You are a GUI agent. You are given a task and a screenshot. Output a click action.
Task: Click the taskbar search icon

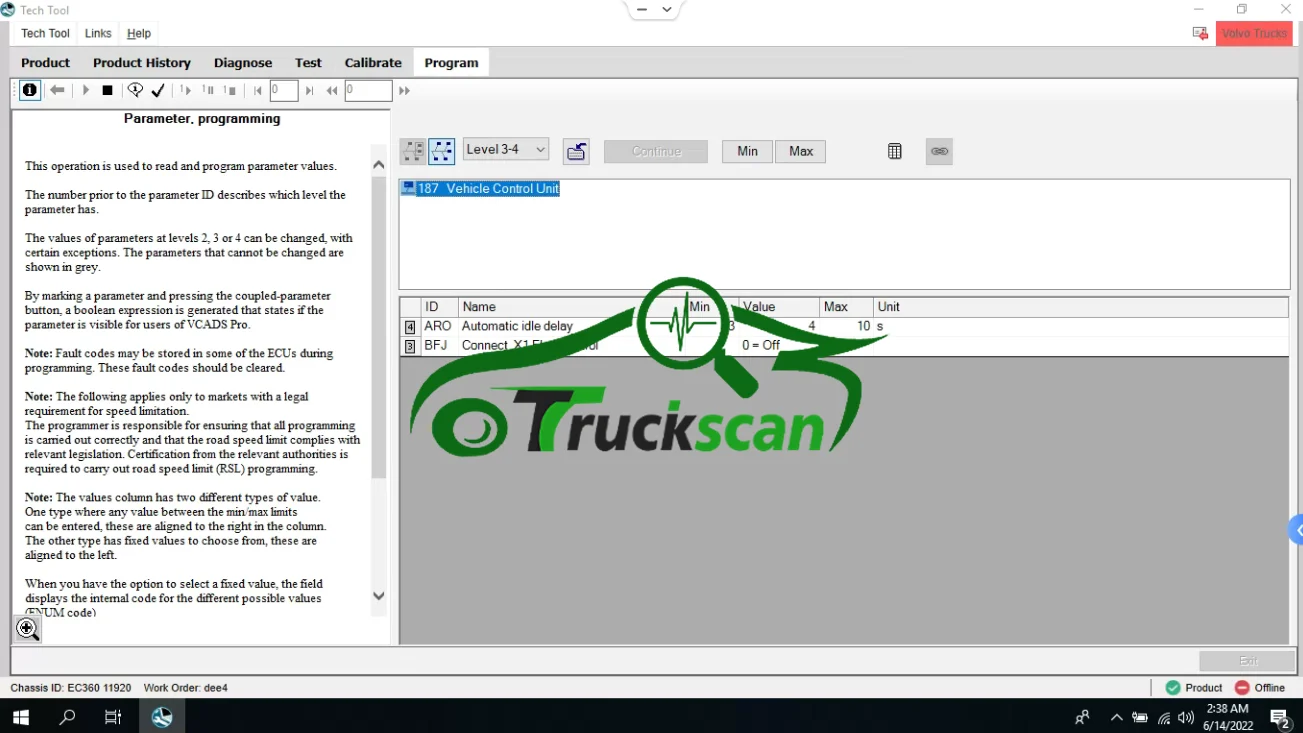click(x=67, y=717)
